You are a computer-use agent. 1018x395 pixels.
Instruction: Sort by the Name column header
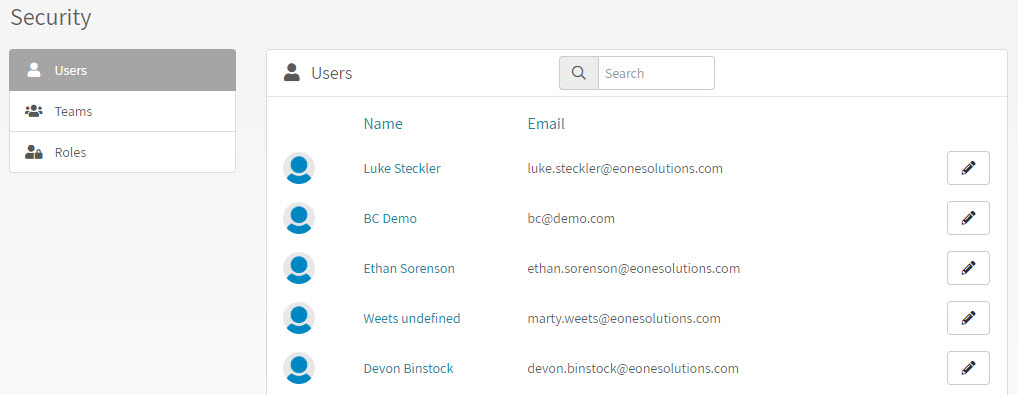[383, 123]
